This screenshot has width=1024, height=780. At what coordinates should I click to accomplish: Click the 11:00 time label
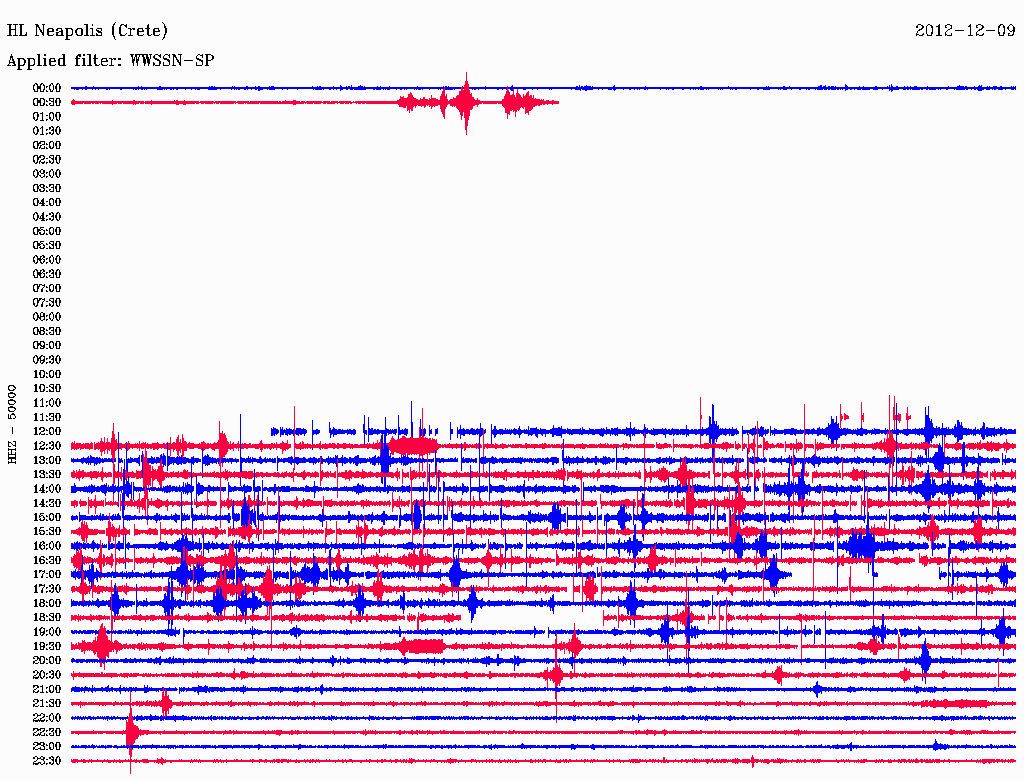pos(47,402)
